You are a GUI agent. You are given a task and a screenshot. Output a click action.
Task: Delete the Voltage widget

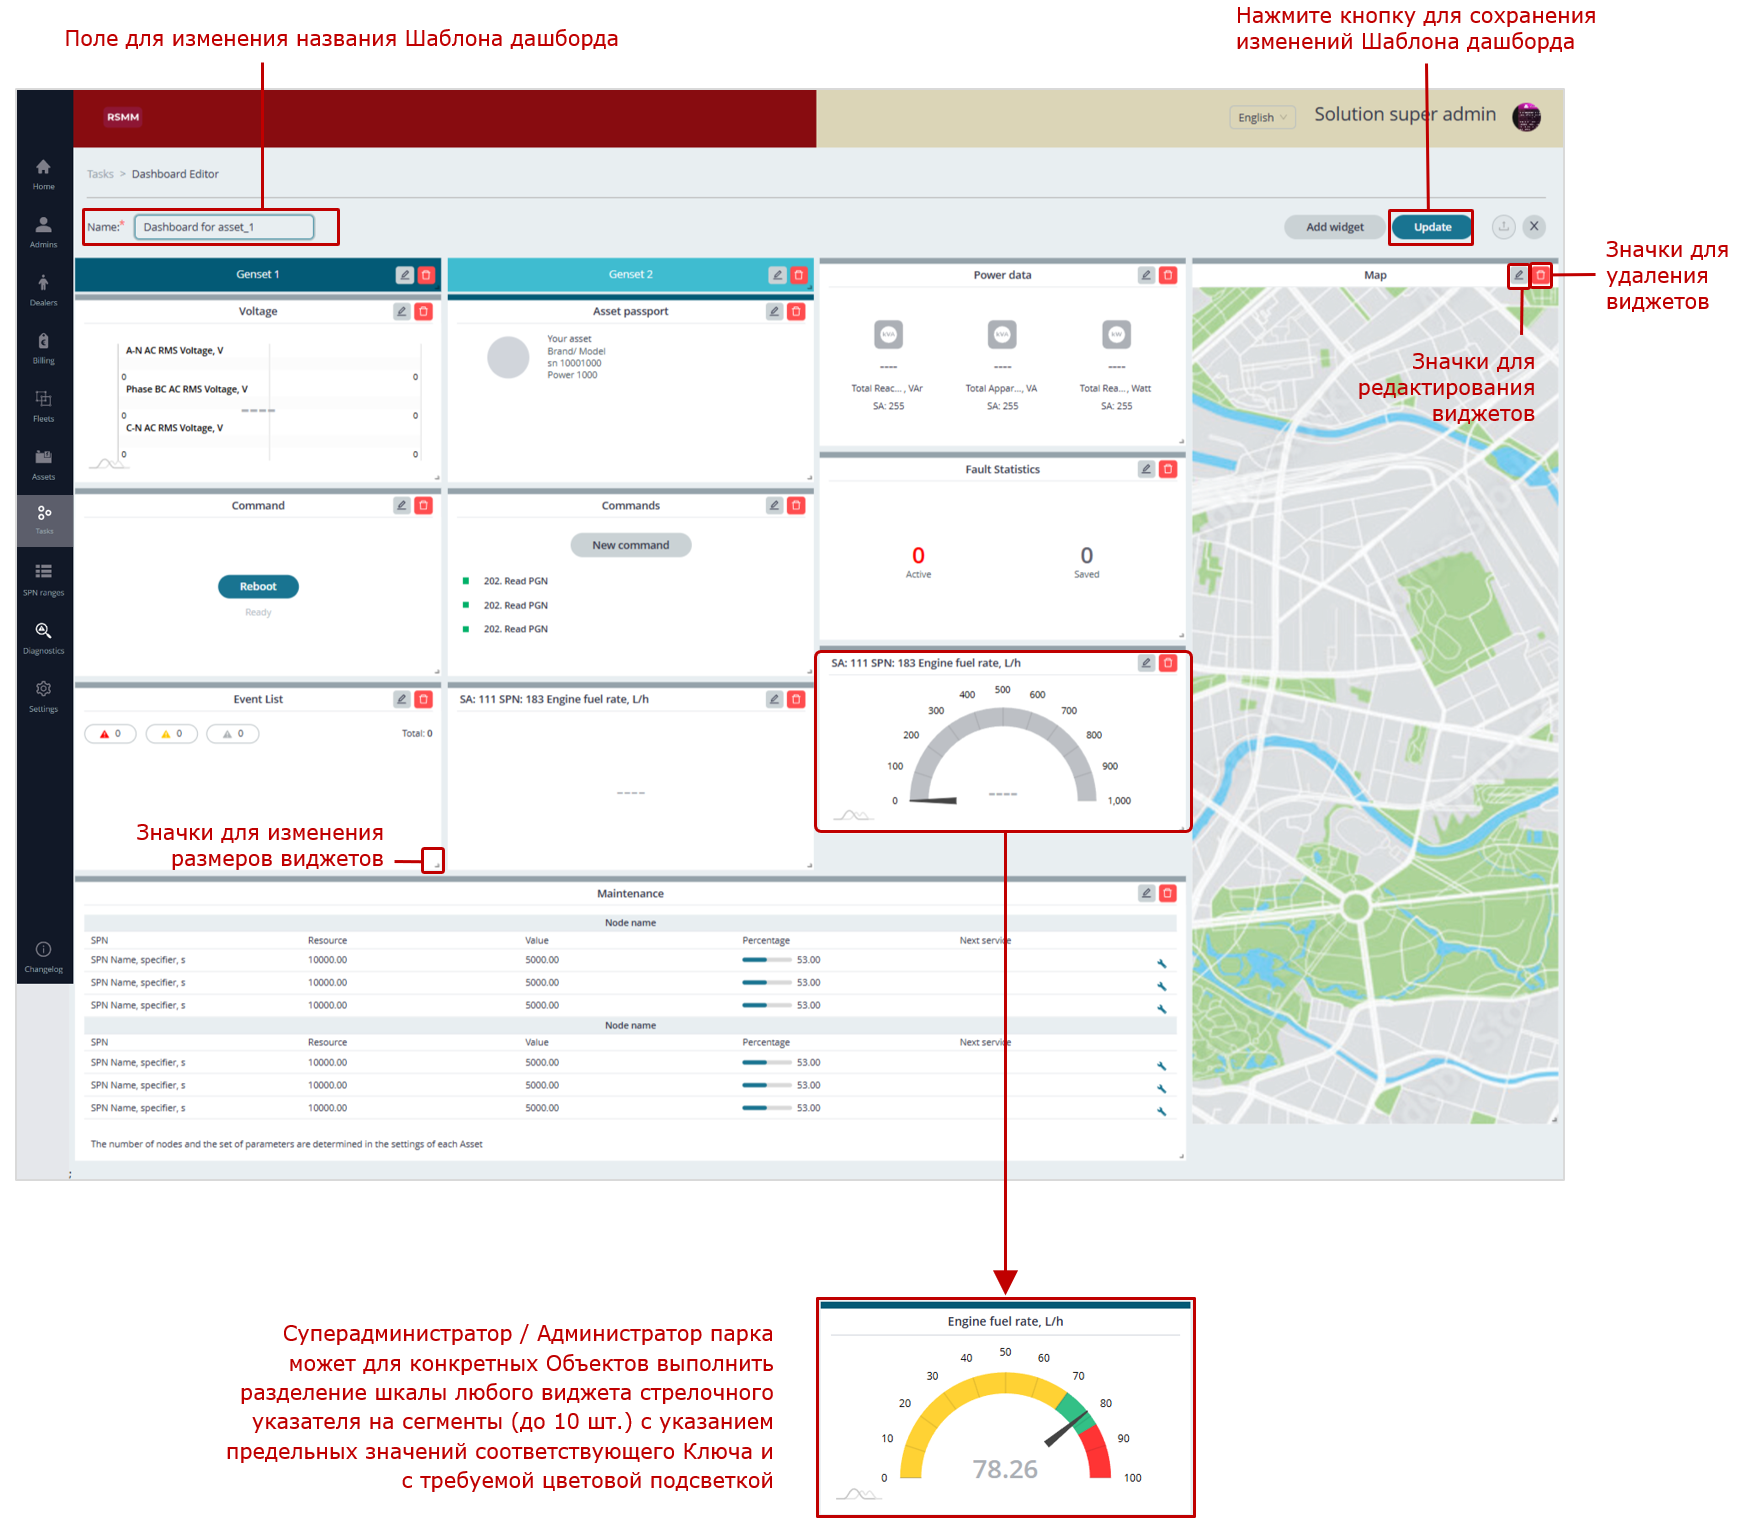pyautogui.click(x=423, y=312)
